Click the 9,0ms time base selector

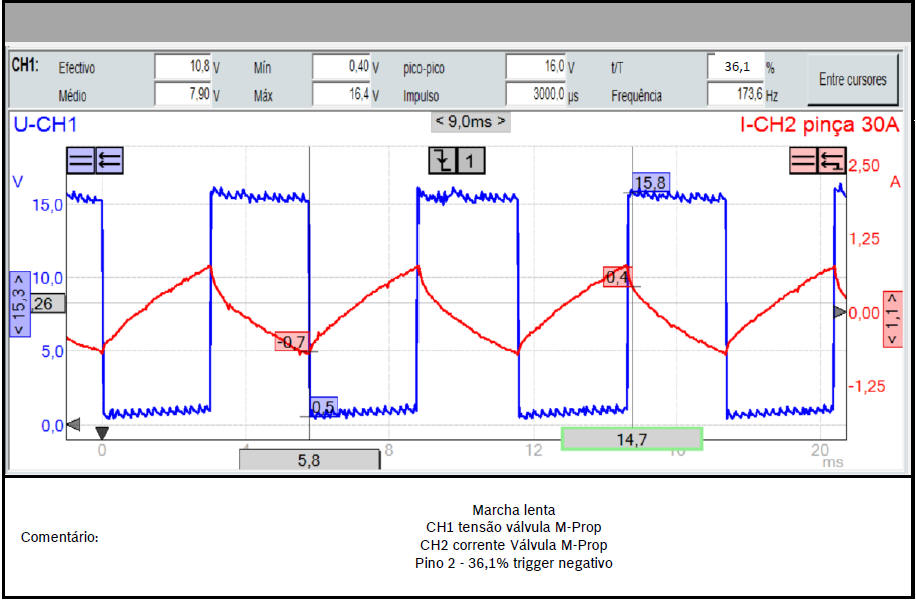[470, 121]
